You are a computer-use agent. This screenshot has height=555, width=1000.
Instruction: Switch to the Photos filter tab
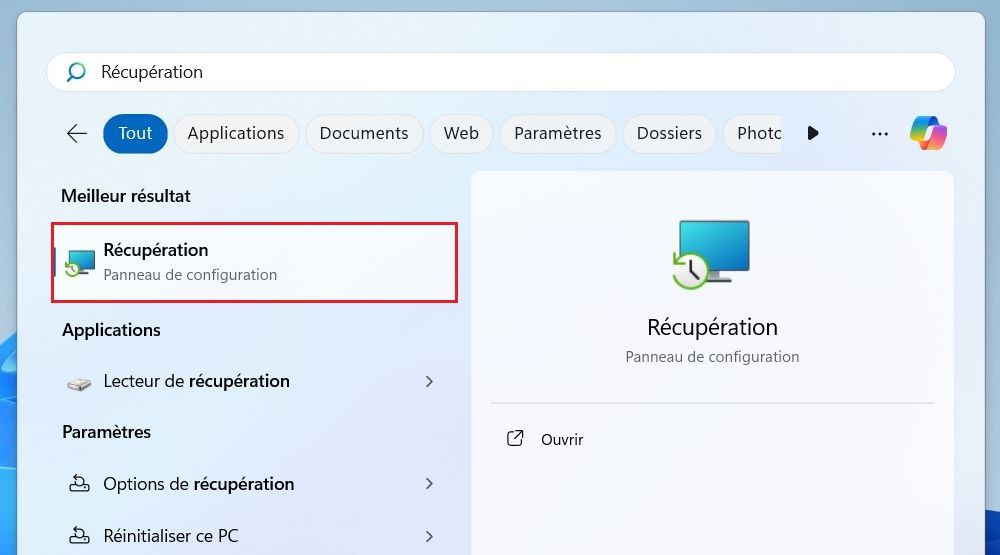753,133
